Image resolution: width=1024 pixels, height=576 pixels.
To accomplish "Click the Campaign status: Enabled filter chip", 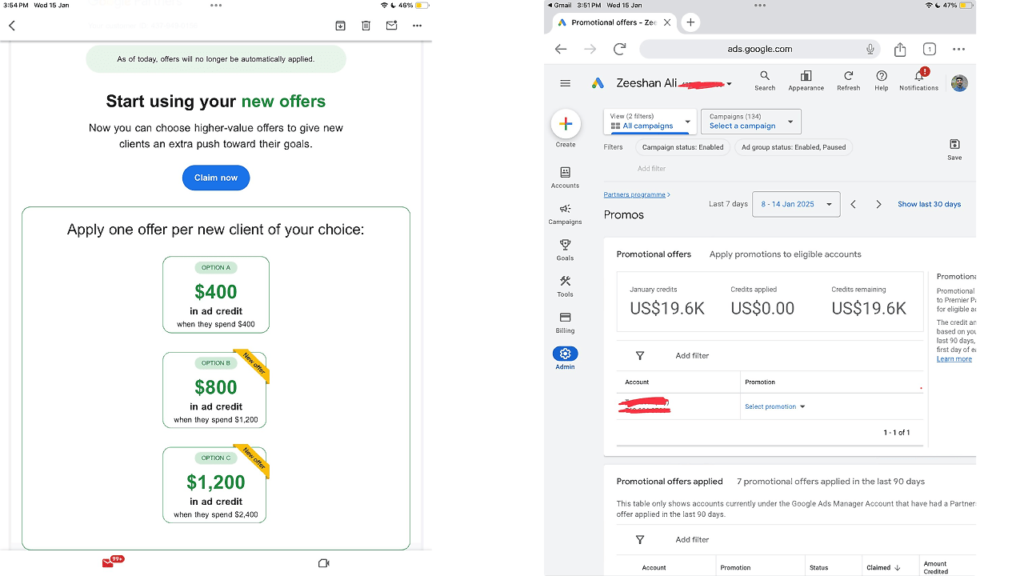I will pyautogui.click(x=682, y=147).
